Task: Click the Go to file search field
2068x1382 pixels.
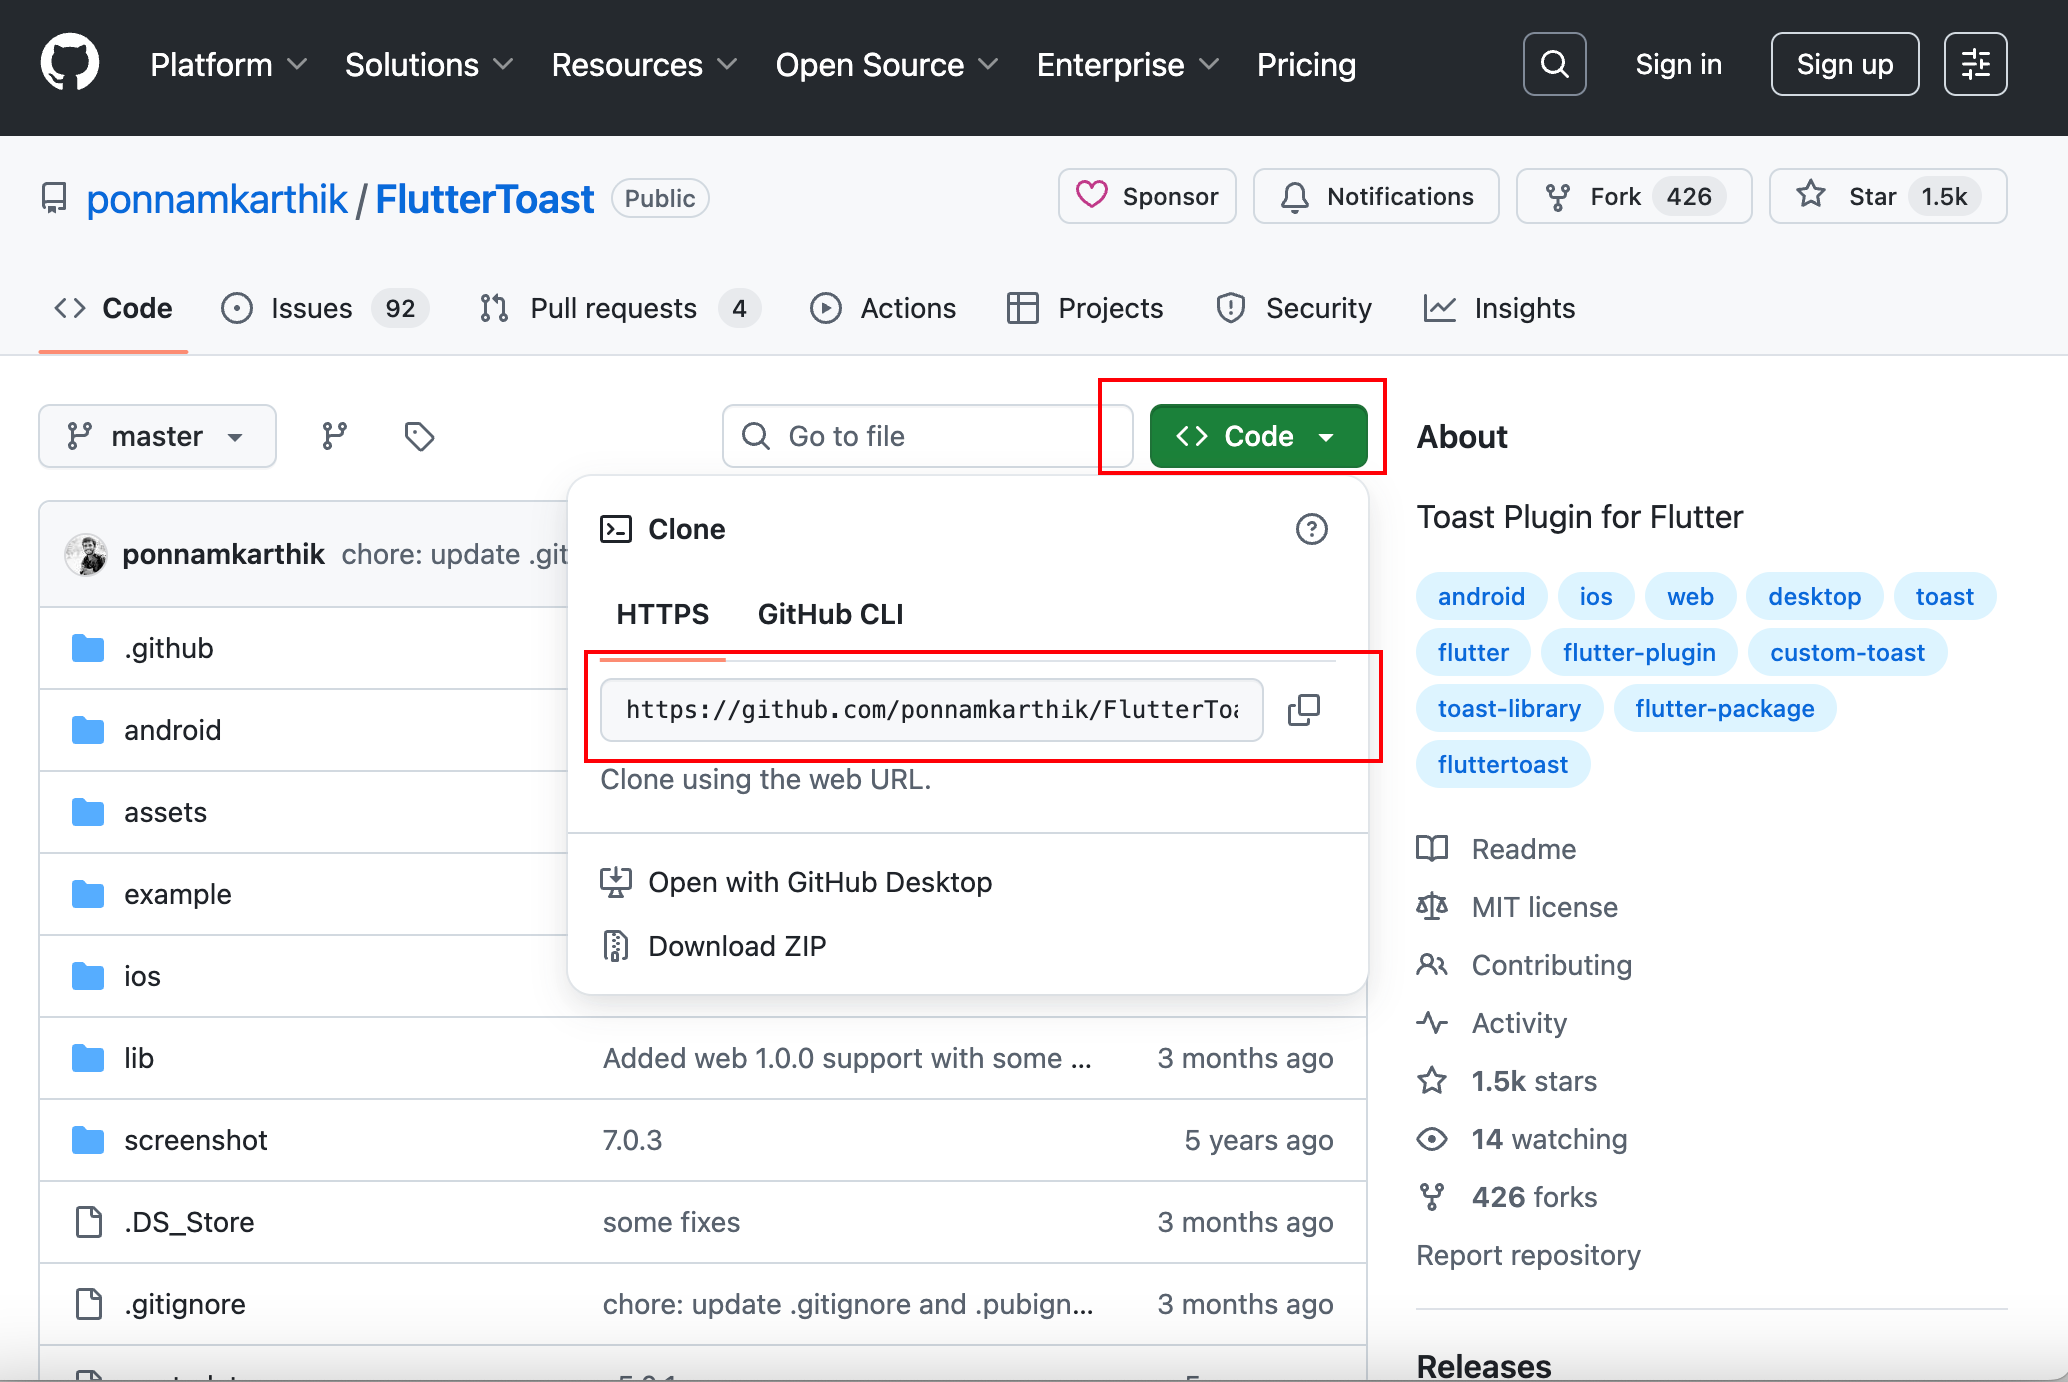Action: tap(925, 436)
